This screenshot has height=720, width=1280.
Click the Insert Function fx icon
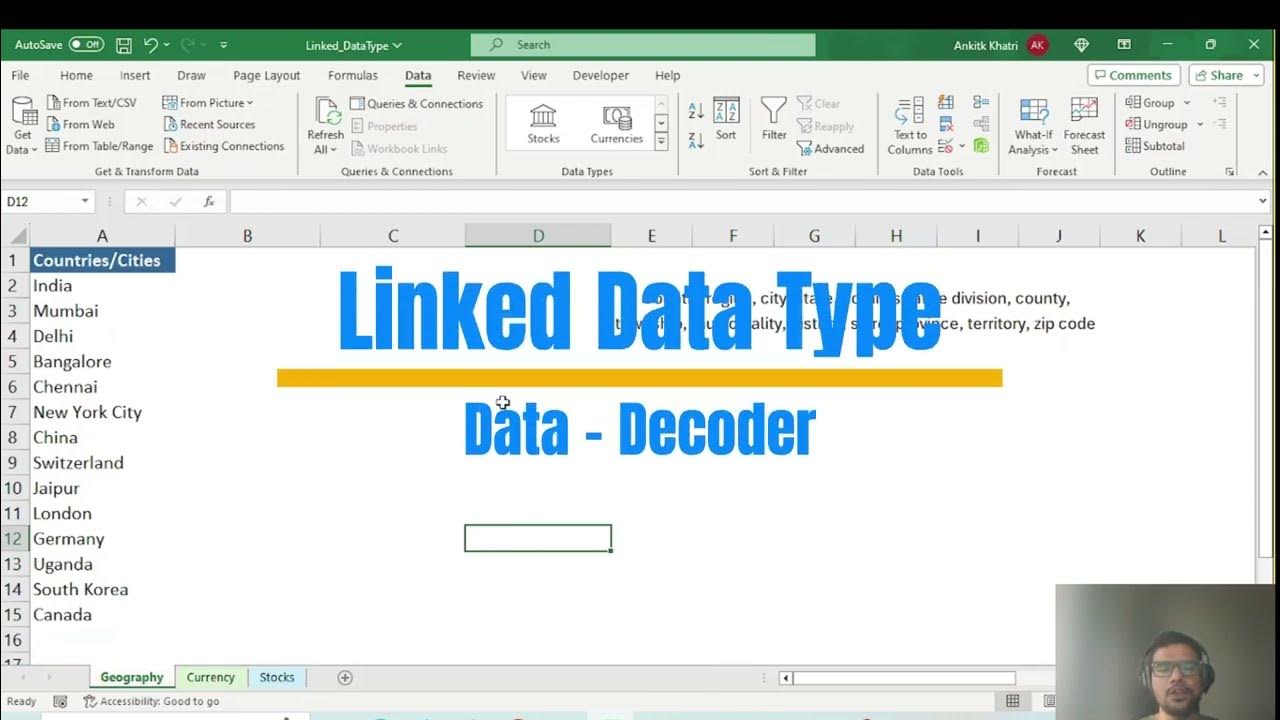point(209,201)
